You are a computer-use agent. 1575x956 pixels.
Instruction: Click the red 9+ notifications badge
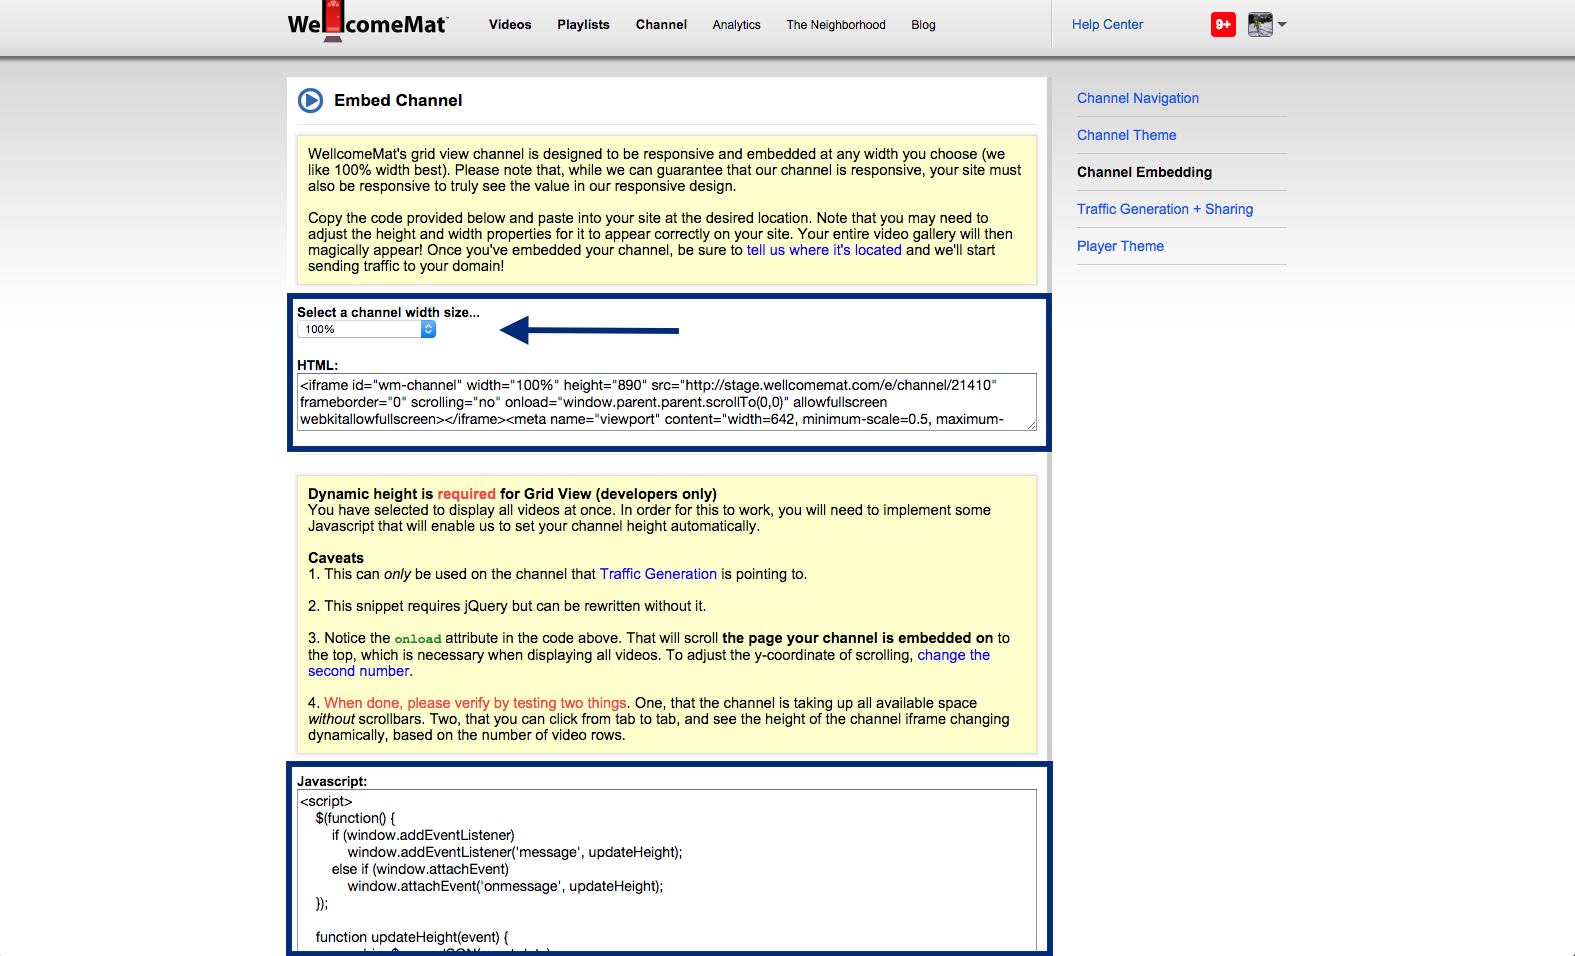(1222, 25)
